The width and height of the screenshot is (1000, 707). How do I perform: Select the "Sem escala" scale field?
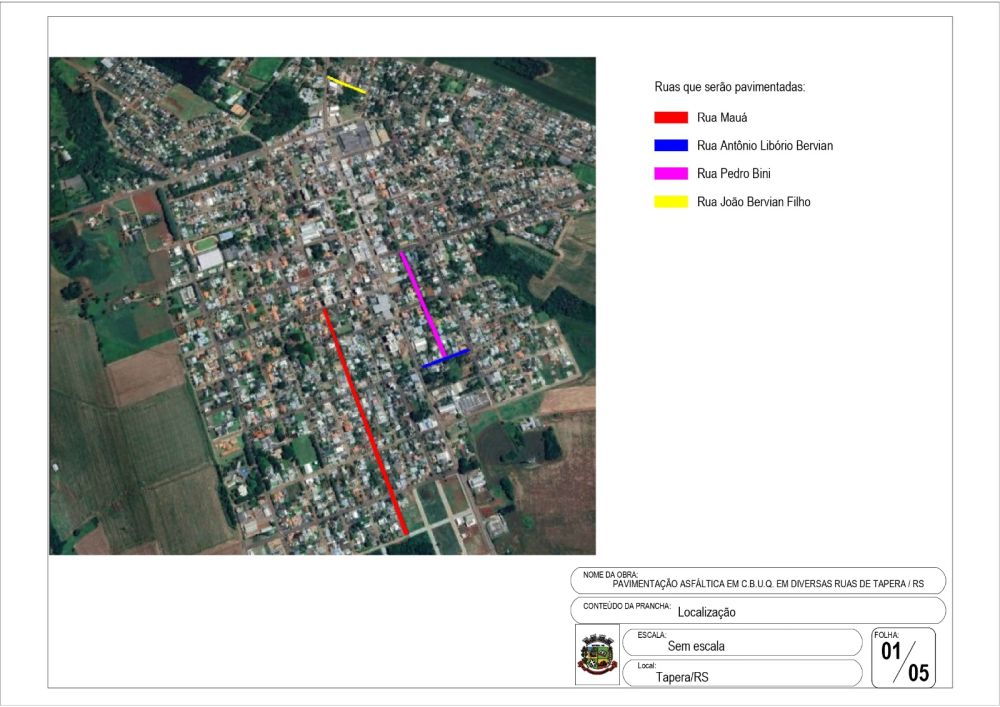(x=696, y=646)
